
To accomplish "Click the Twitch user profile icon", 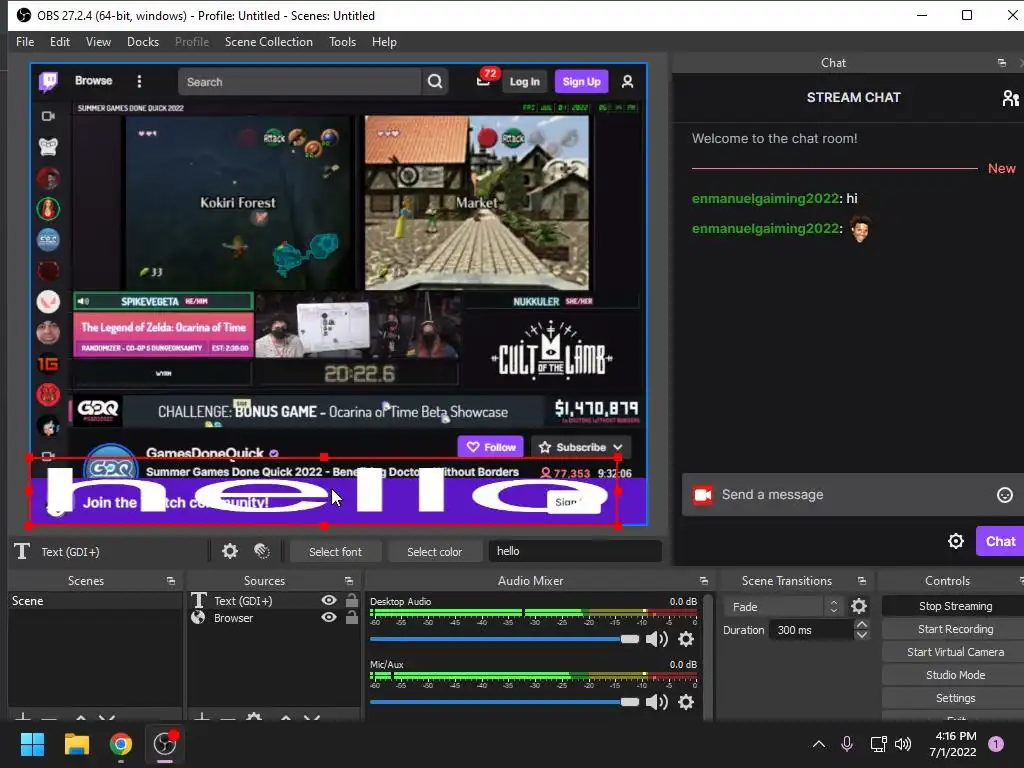I will [x=627, y=82].
